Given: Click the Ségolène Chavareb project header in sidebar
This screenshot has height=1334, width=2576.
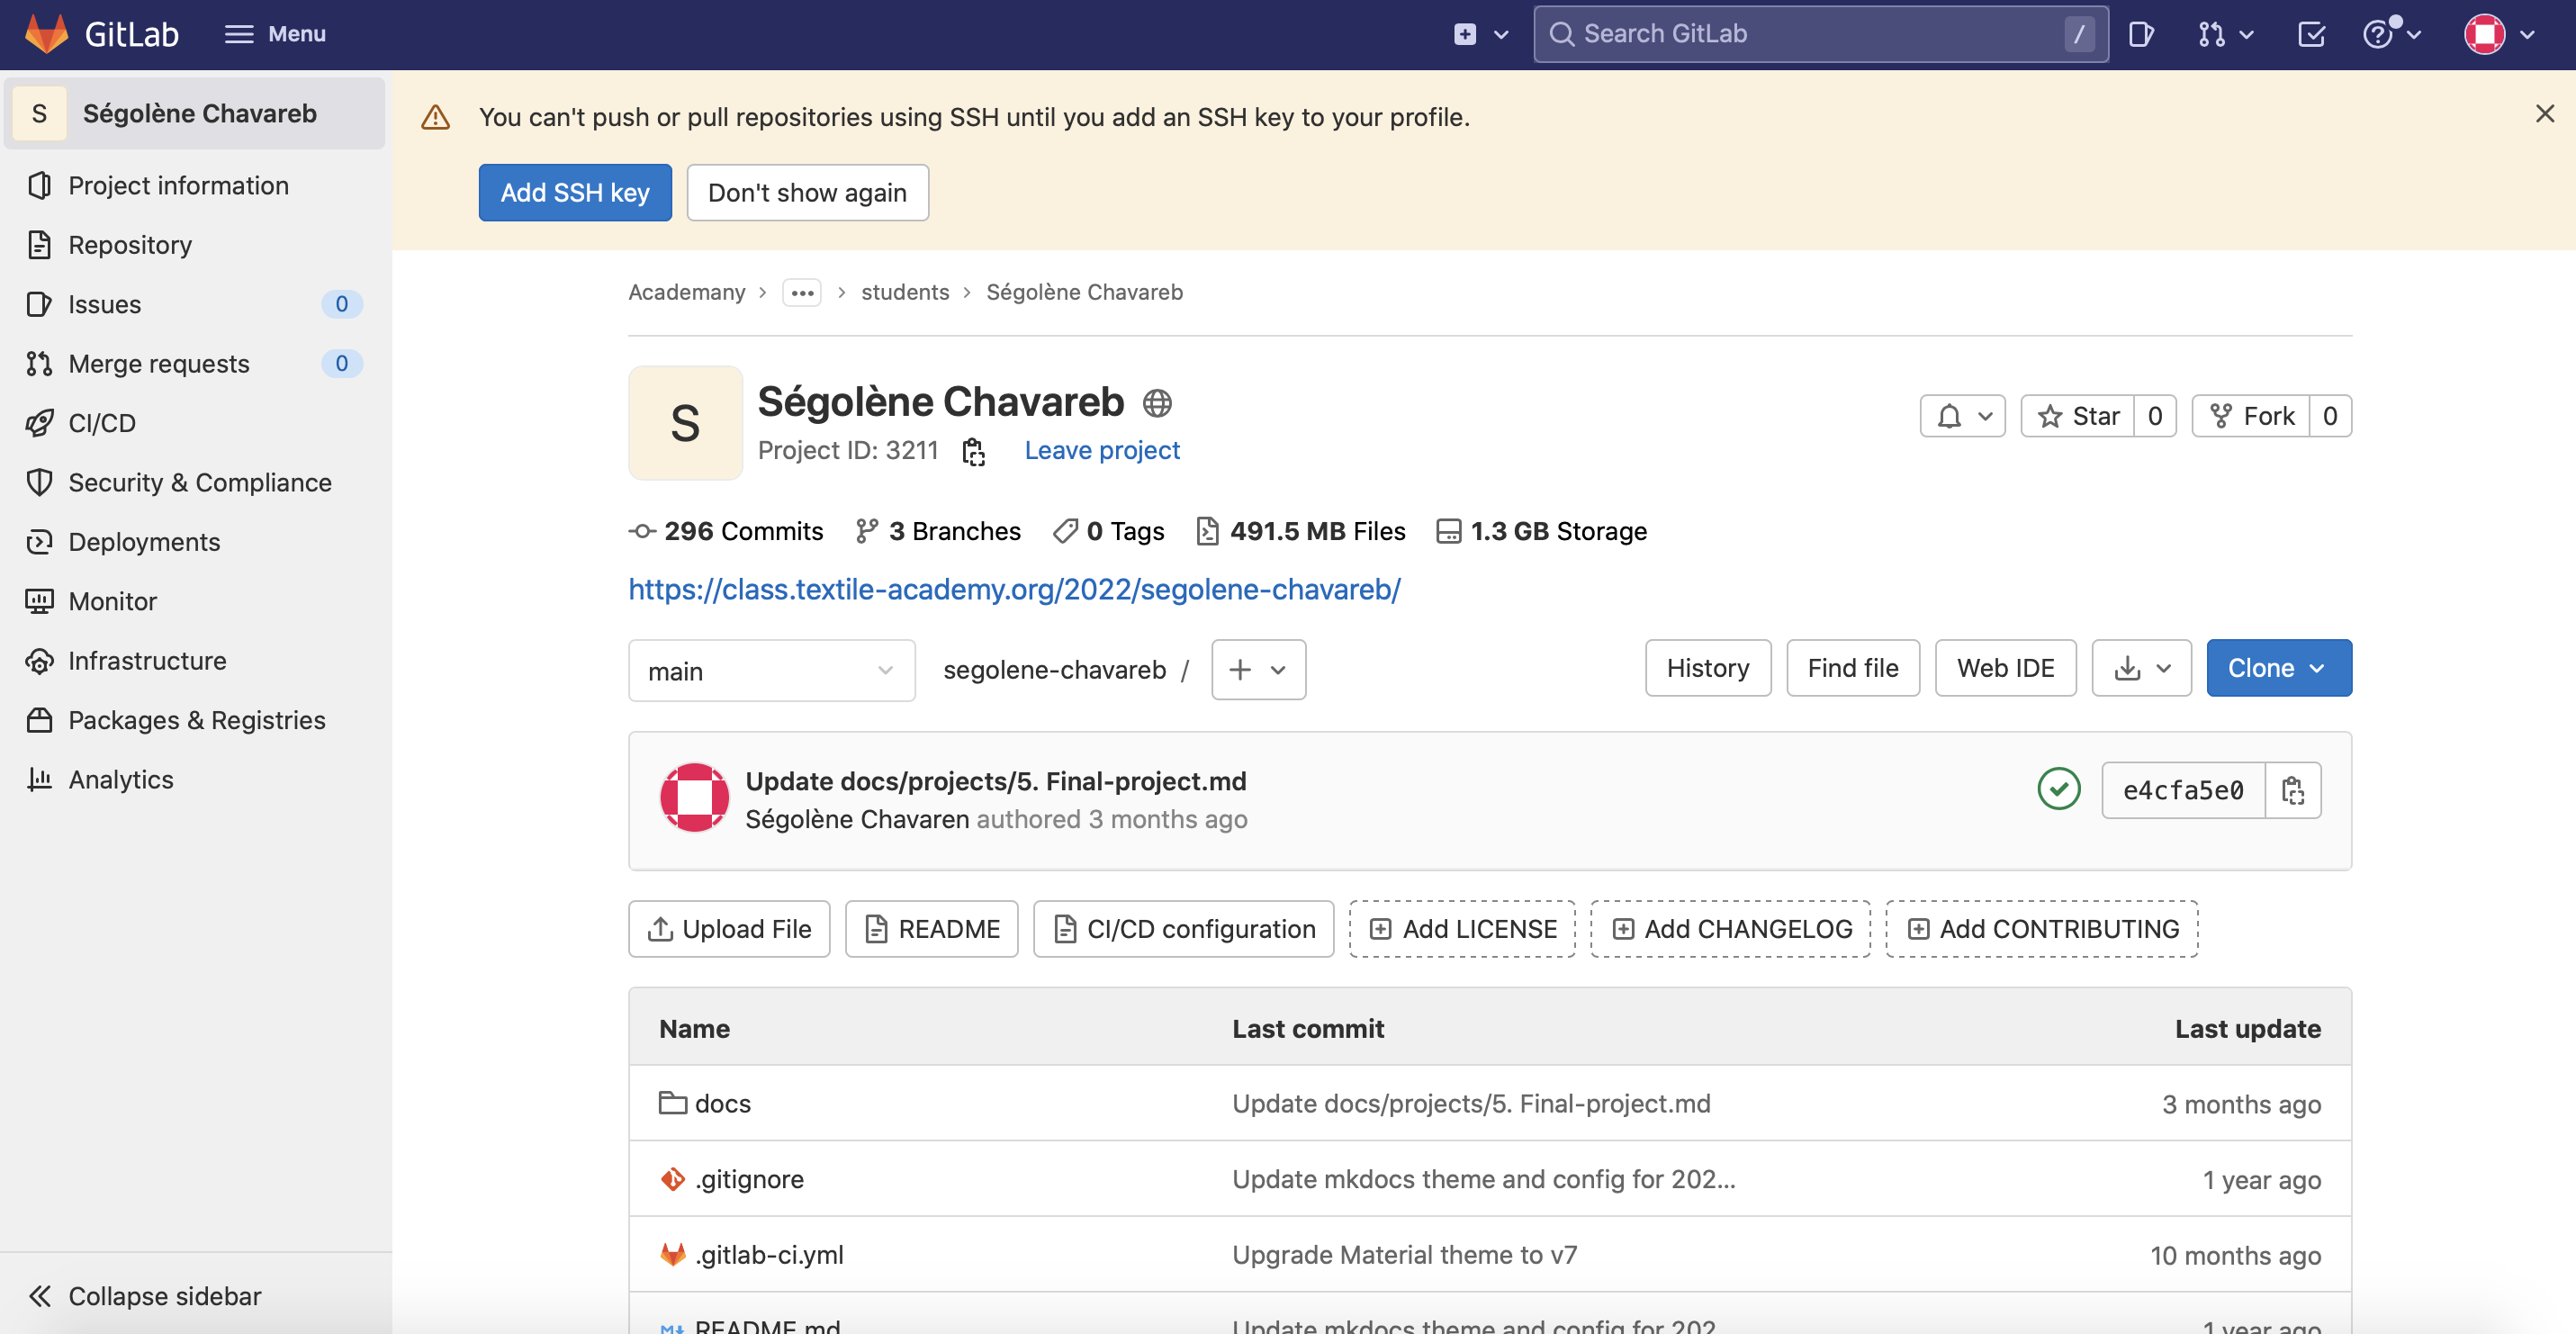Looking at the screenshot, I should click(x=195, y=113).
